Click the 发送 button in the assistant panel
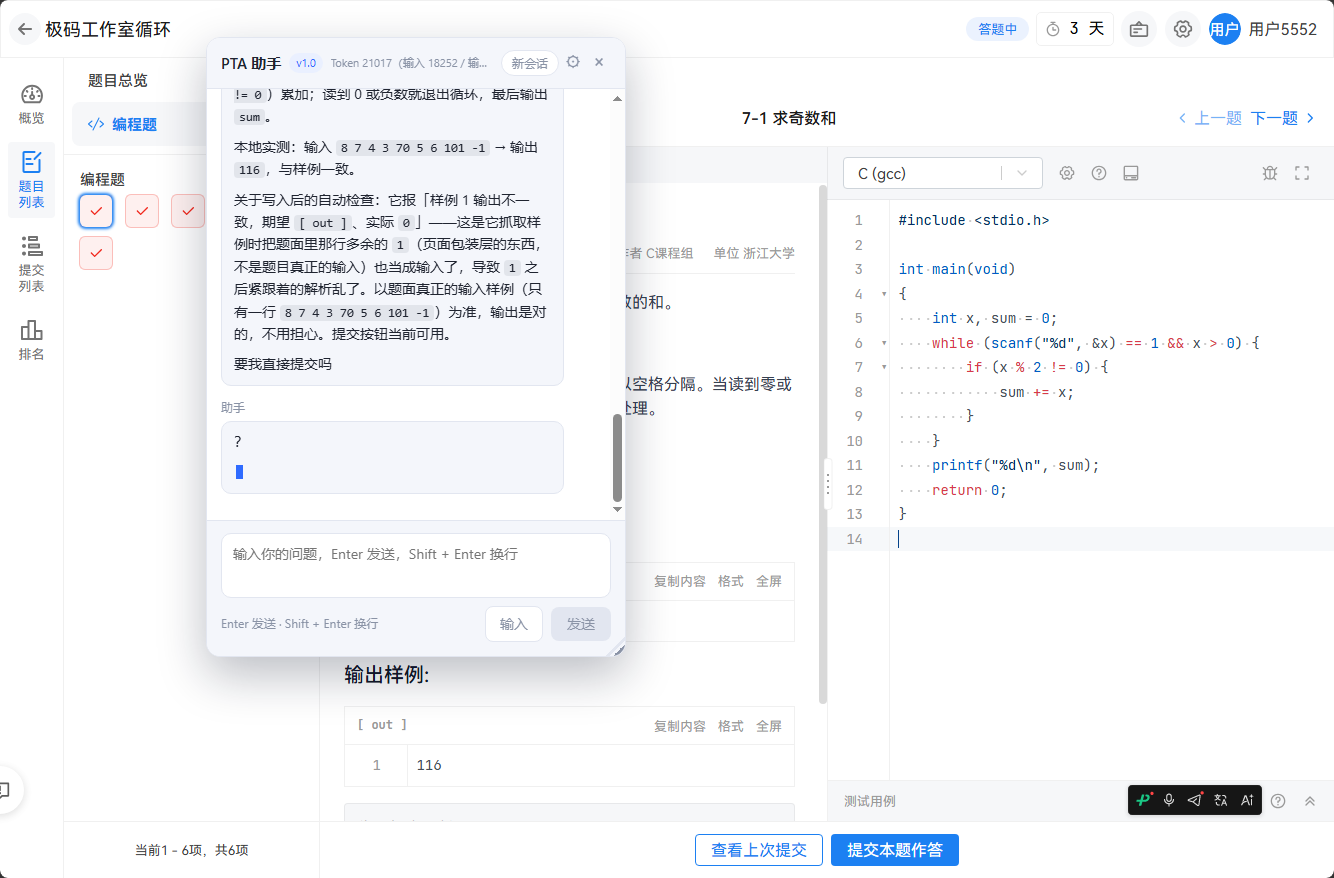 (581, 624)
